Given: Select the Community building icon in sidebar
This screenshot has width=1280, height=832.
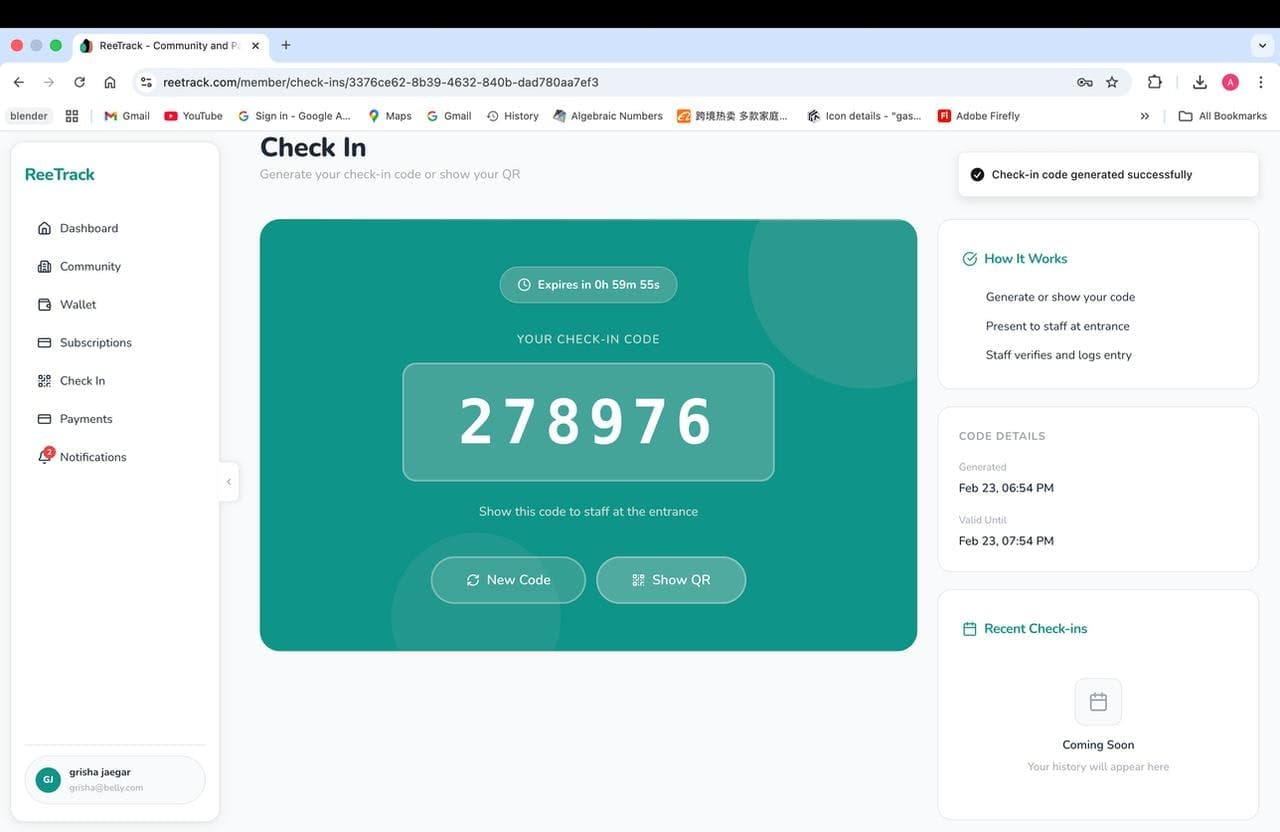Looking at the screenshot, I should 44,266.
